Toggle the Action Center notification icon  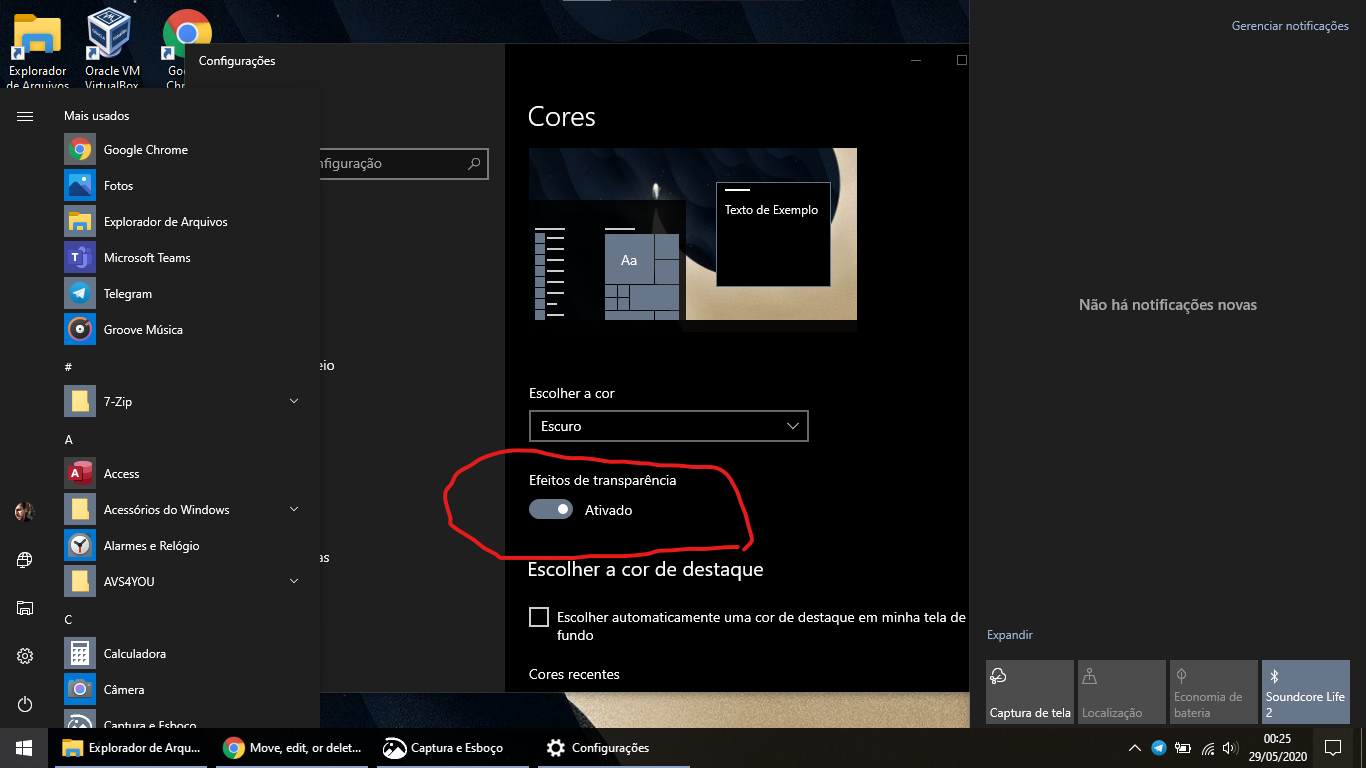[1332, 748]
